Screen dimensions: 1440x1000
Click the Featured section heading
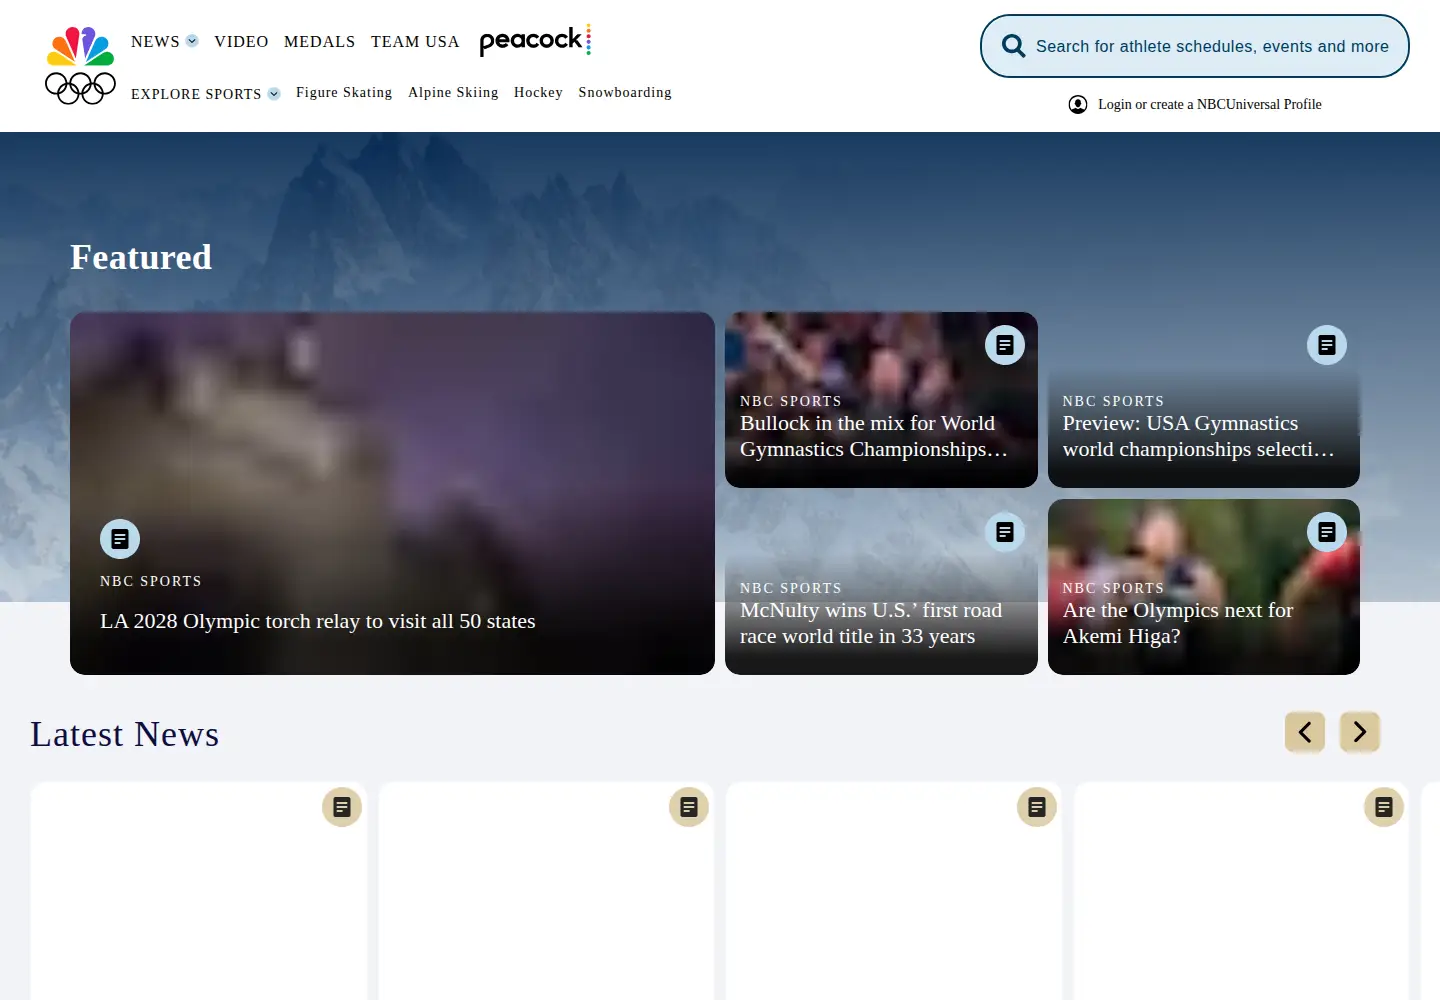[x=141, y=257]
